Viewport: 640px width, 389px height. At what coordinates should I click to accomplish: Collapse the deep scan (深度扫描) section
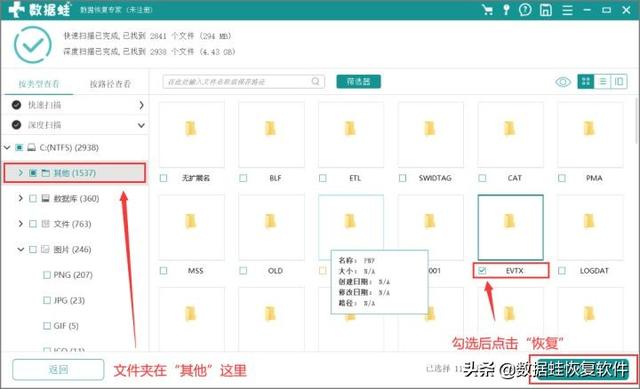click(141, 125)
